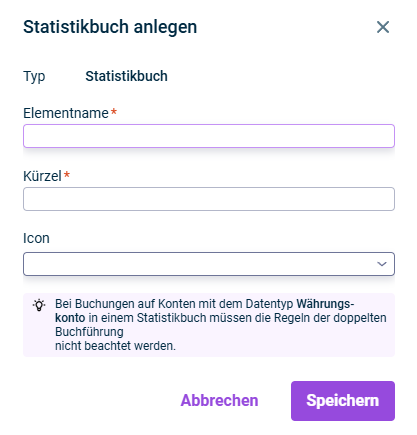Click the Kürzel field label
Image resolution: width=417 pixels, height=435 pixels.
pos(42,176)
